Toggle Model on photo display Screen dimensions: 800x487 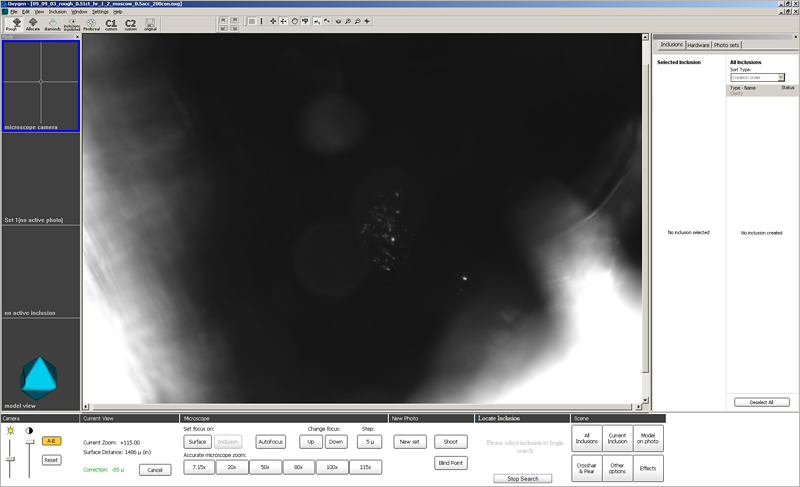pyautogui.click(x=648, y=438)
